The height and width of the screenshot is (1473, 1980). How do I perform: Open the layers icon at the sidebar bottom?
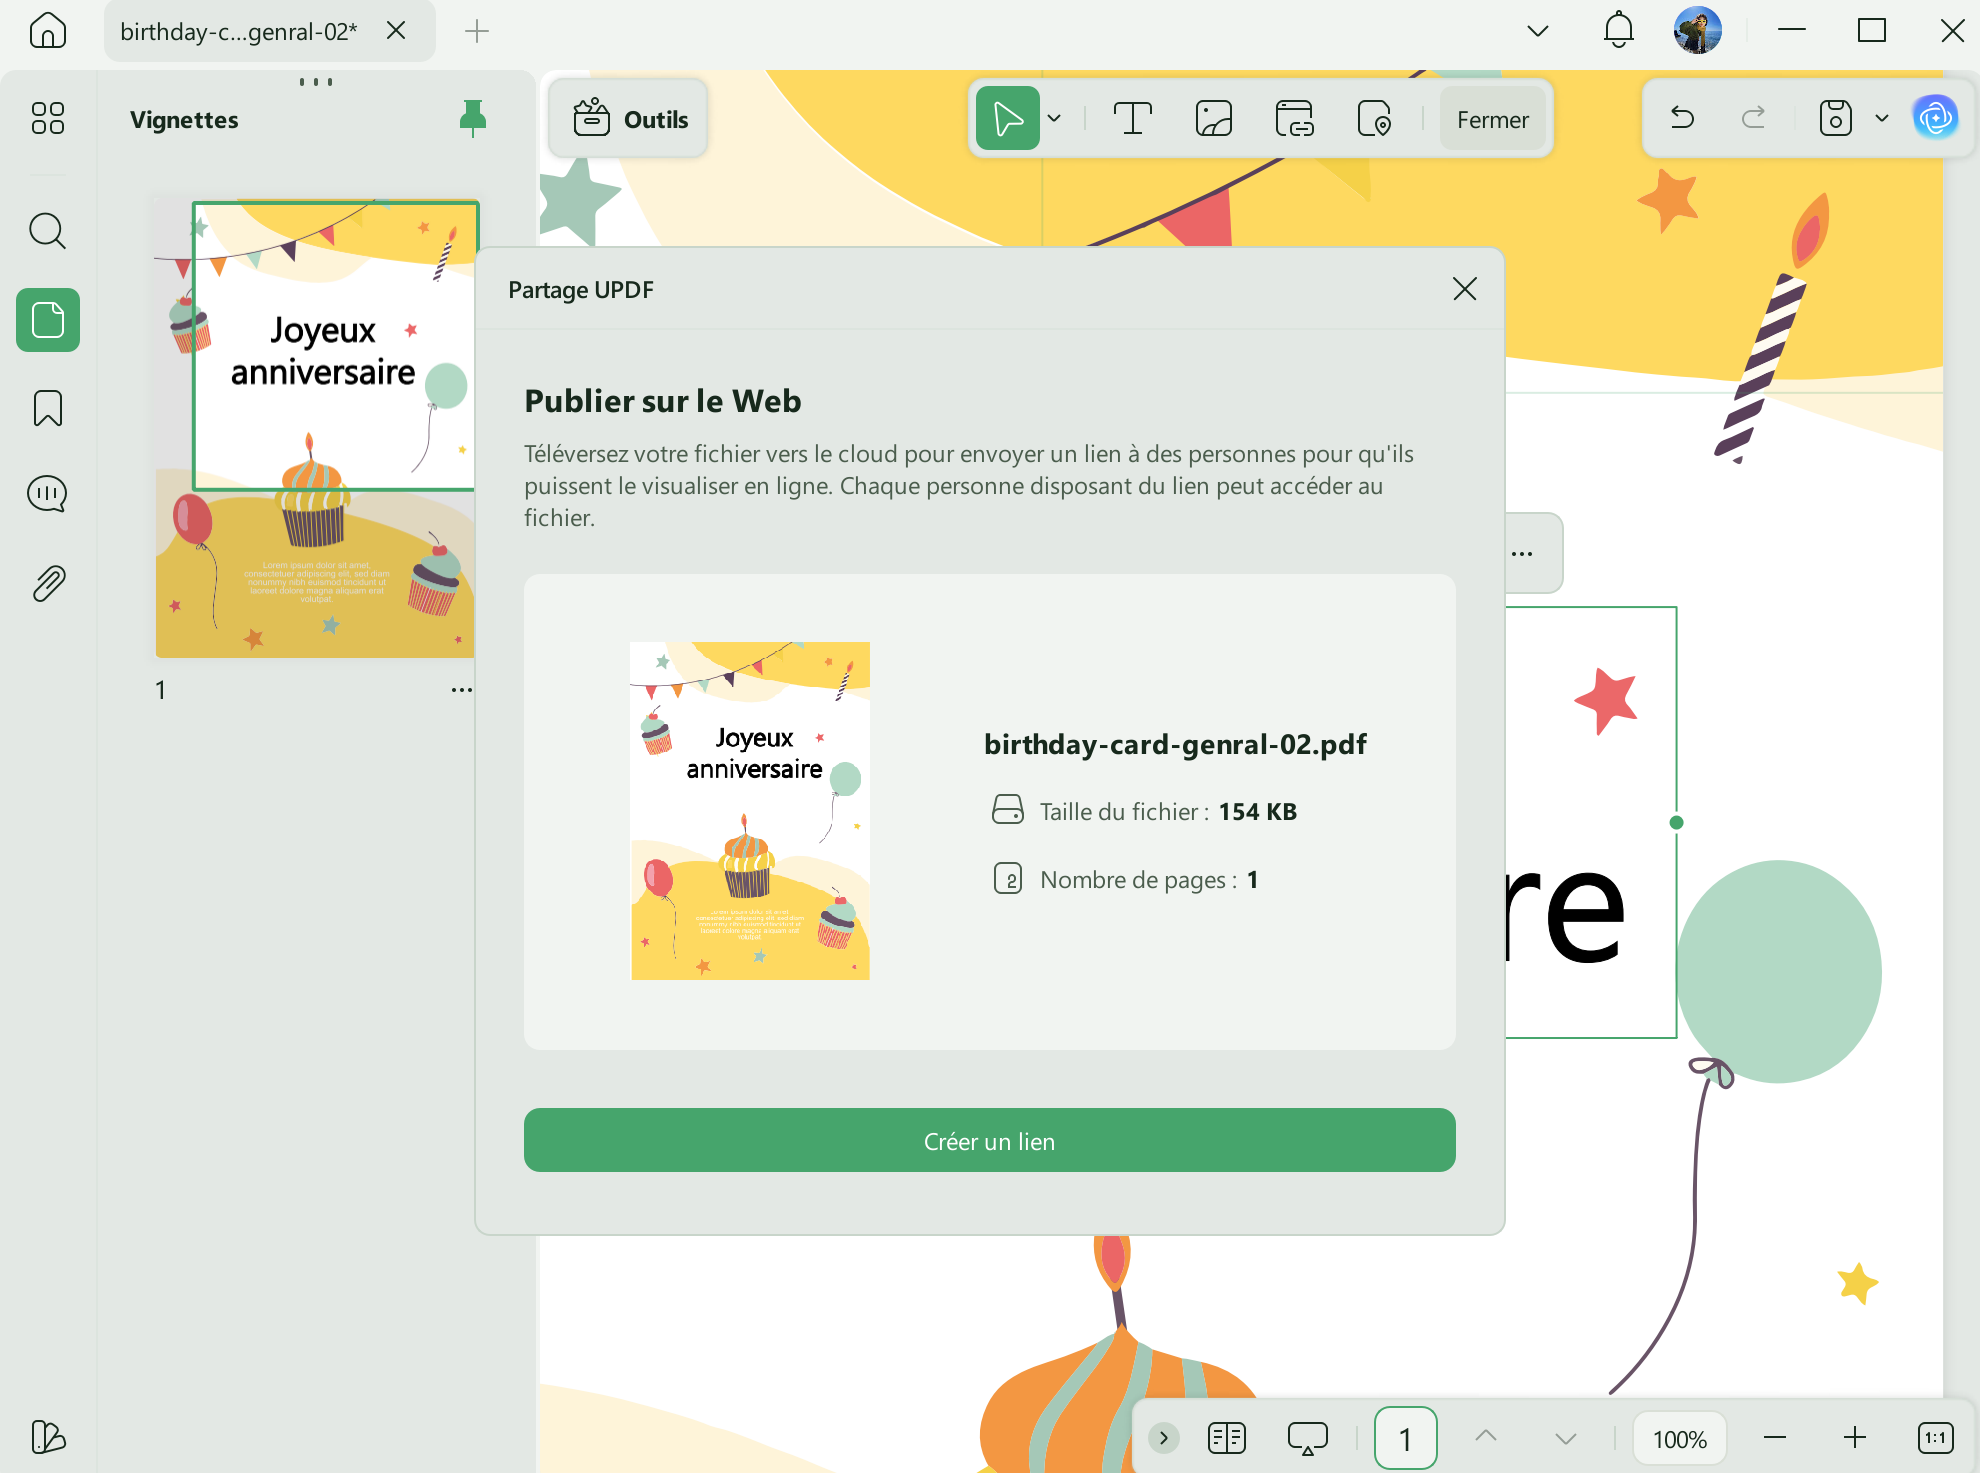48,1437
